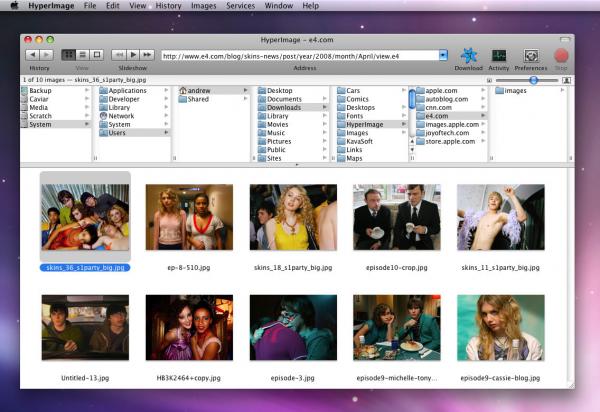Click filename HB3K2464+copy.jpg
Viewport: 600px width, 412px height.
189,378
